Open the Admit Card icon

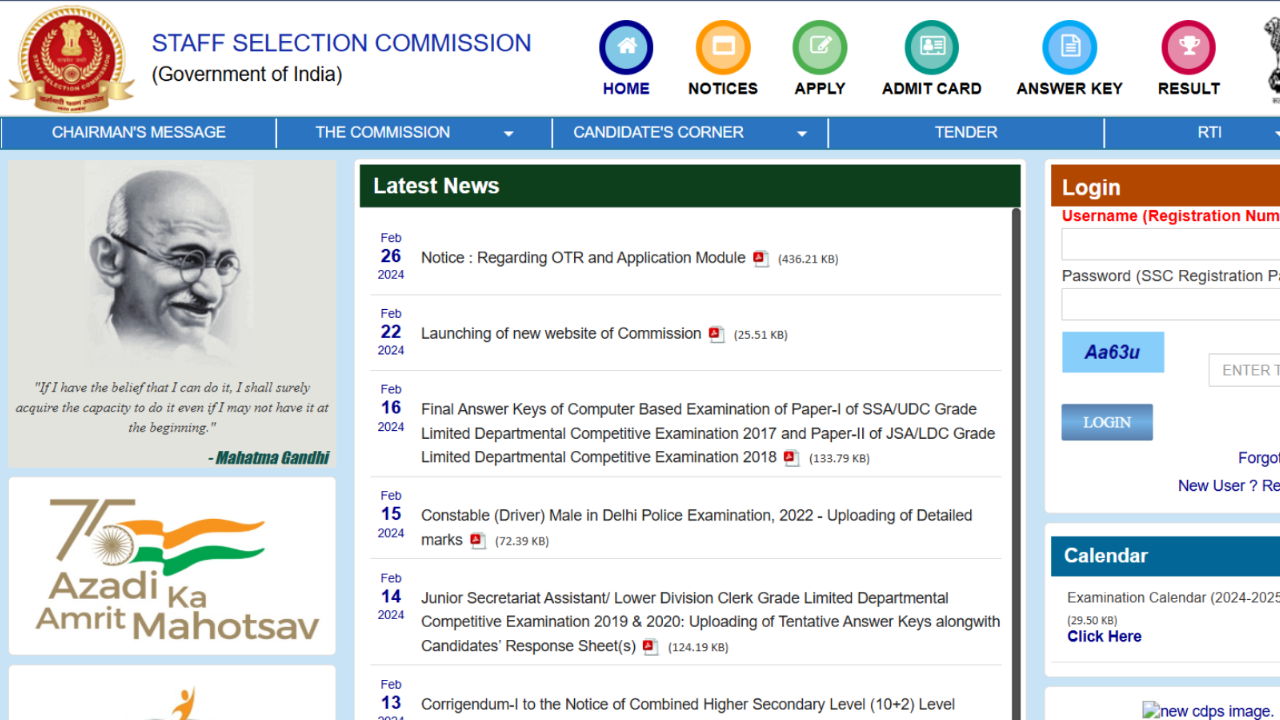(932, 47)
